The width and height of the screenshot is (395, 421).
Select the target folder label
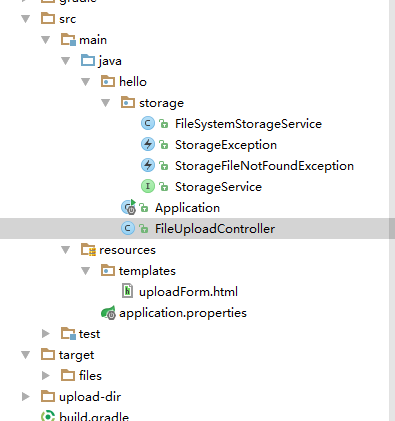pos(76,355)
